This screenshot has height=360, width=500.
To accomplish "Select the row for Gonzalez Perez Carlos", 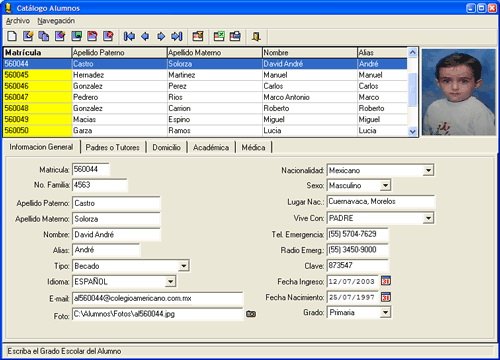I will (x=205, y=86).
